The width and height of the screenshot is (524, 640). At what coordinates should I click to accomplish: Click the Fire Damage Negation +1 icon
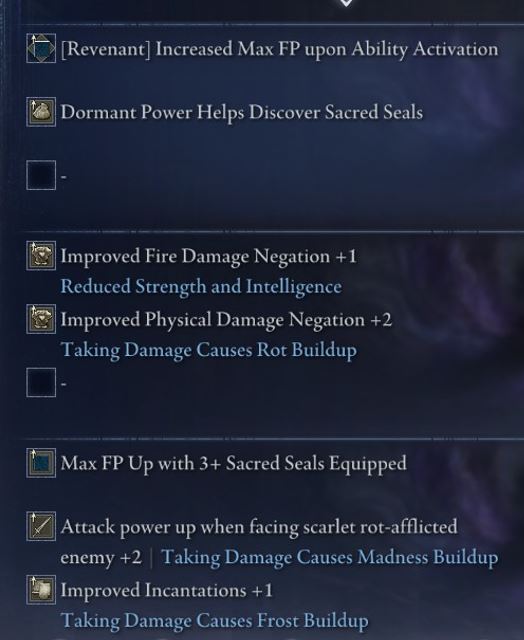click(x=41, y=256)
